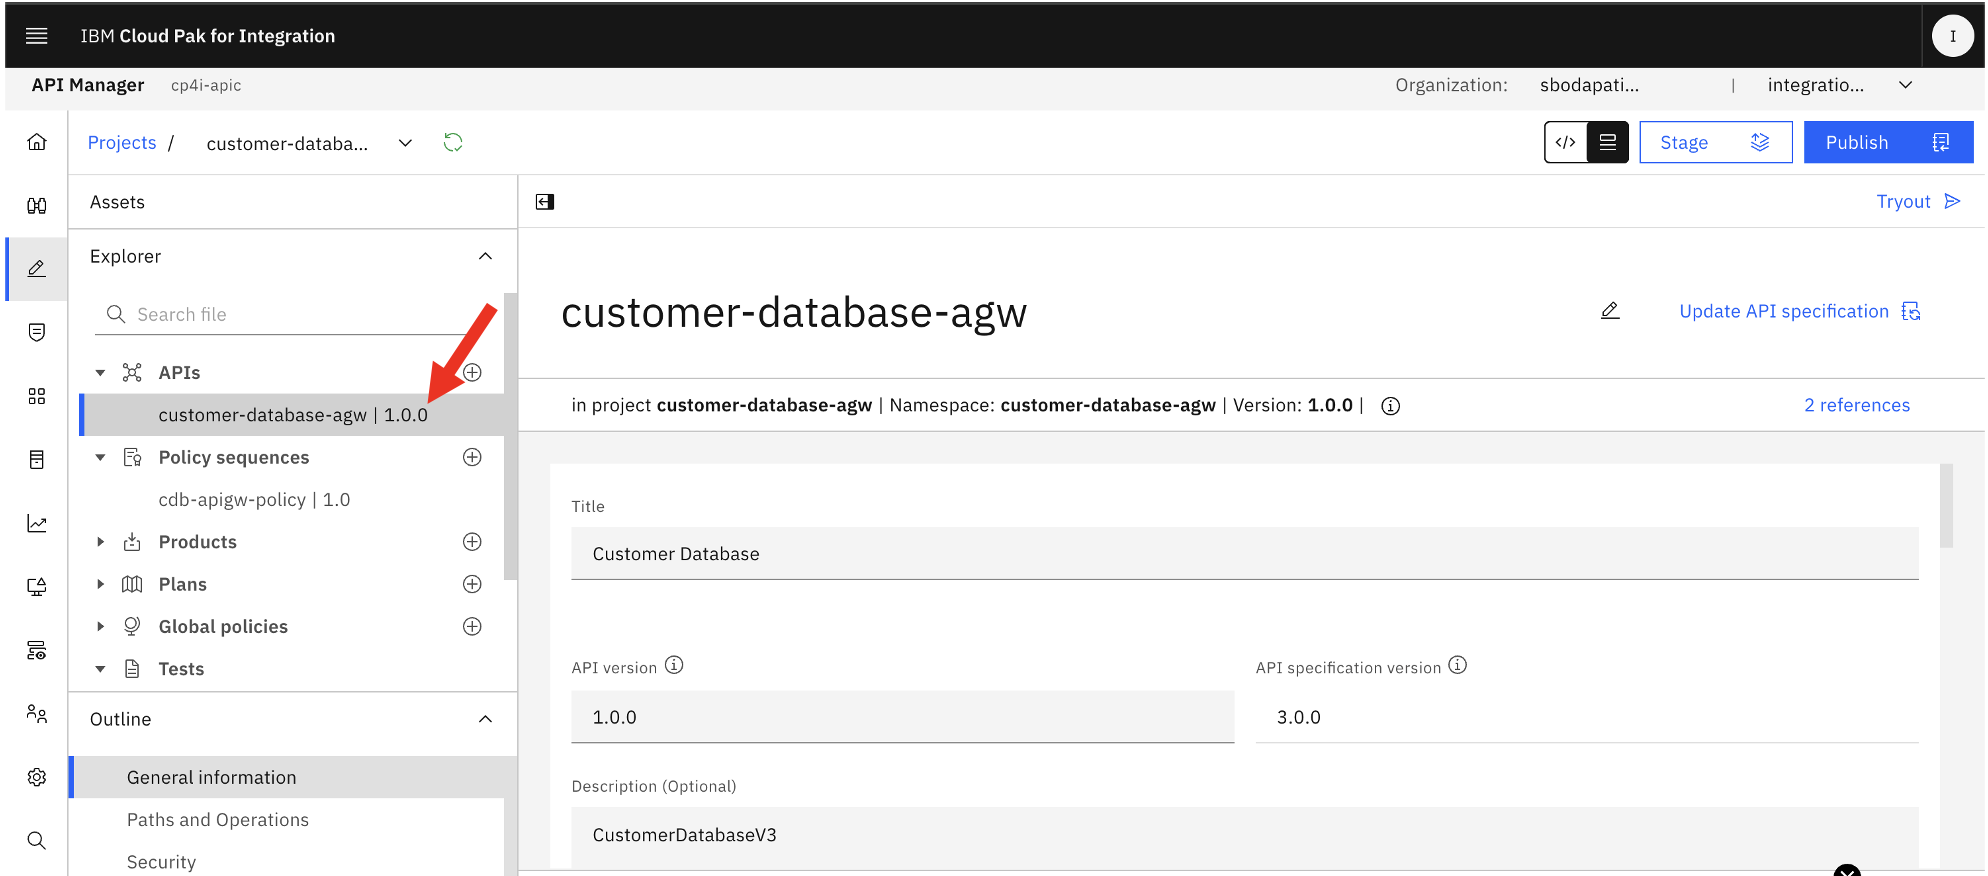Expand the Global policies tree node
Image resolution: width=1988 pixels, height=876 pixels.
tap(100, 626)
